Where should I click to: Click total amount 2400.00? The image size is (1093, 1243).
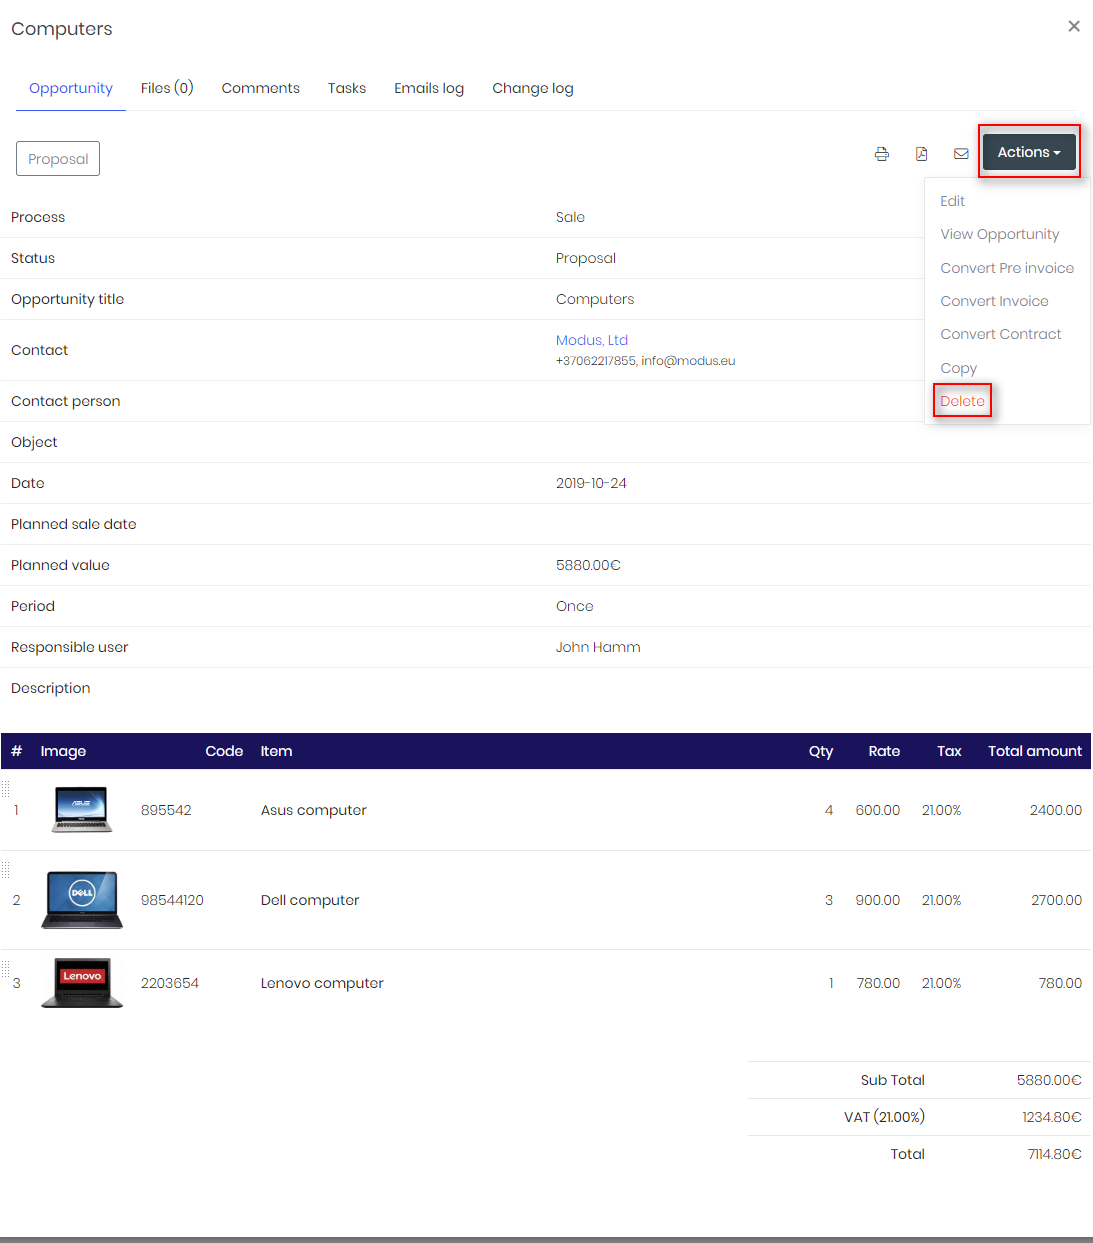tap(1056, 810)
